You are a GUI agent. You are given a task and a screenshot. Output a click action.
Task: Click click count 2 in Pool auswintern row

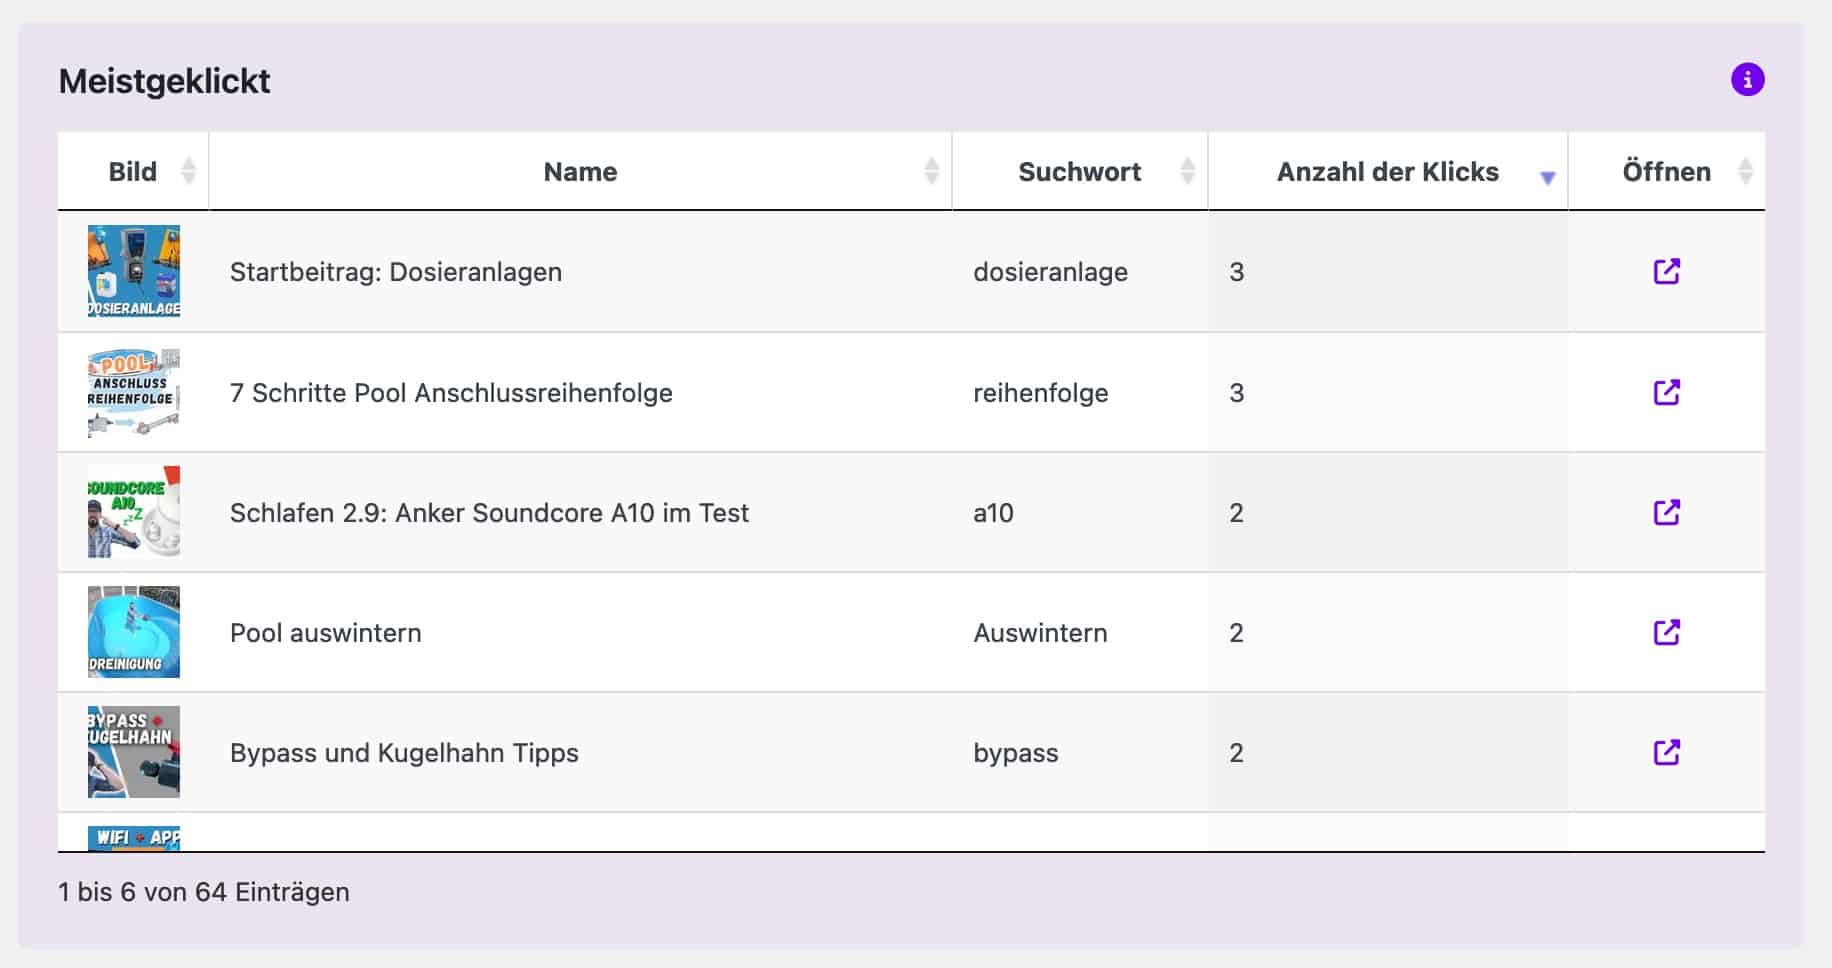click(1236, 633)
